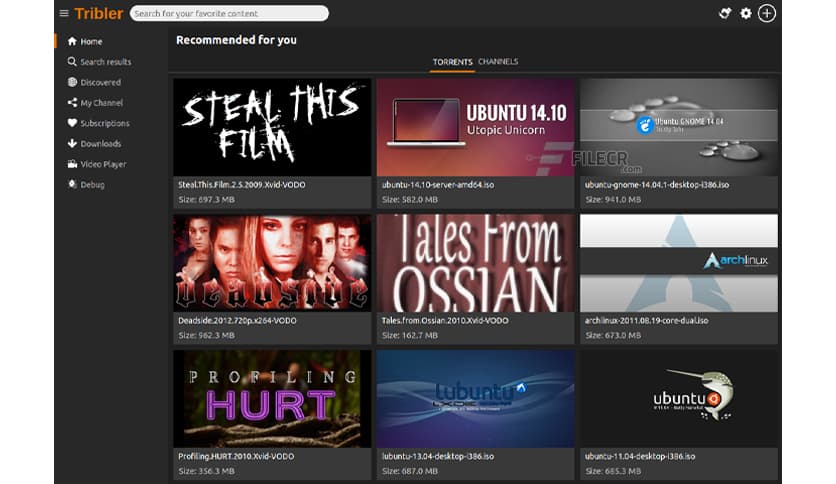The image size is (836, 484).
Task: Click Size: 582.0 MB text
Action: pyautogui.click(x=409, y=199)
